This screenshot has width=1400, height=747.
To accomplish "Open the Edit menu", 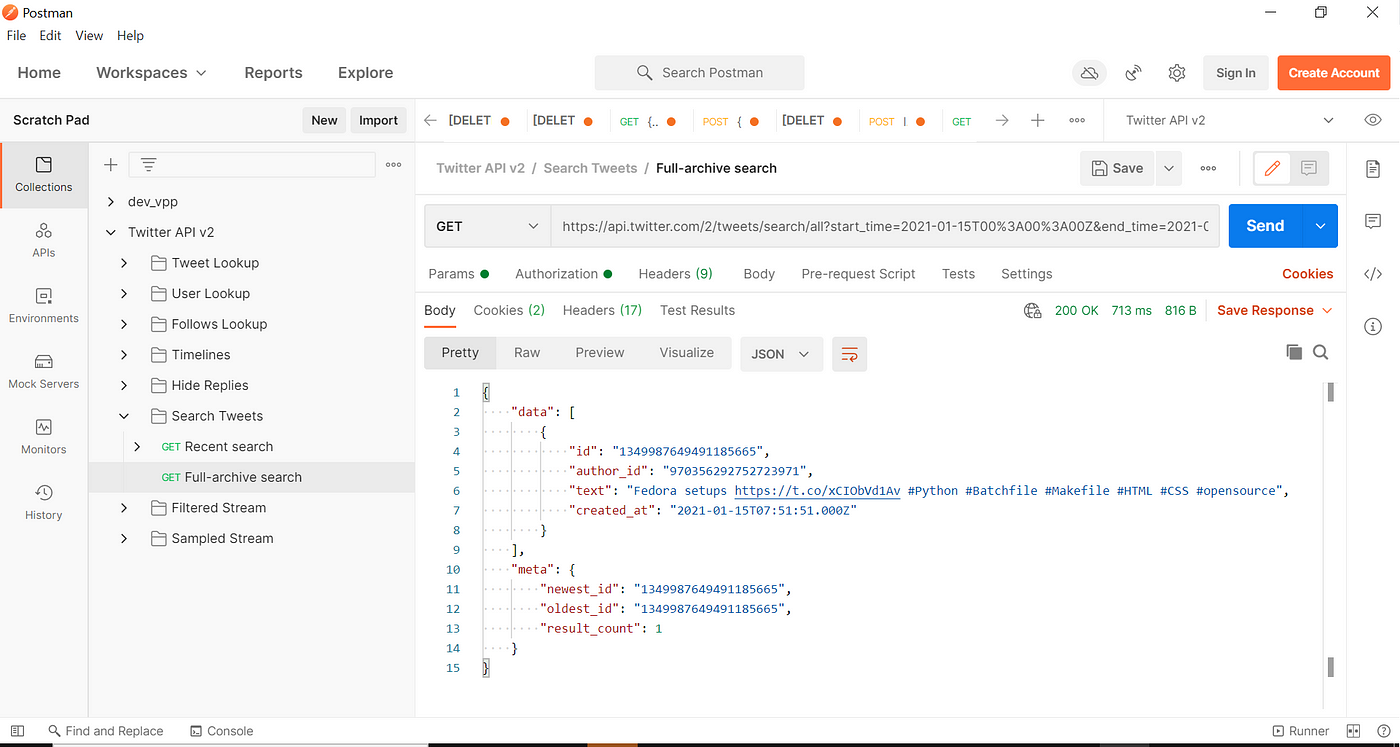I will point(50,35).
